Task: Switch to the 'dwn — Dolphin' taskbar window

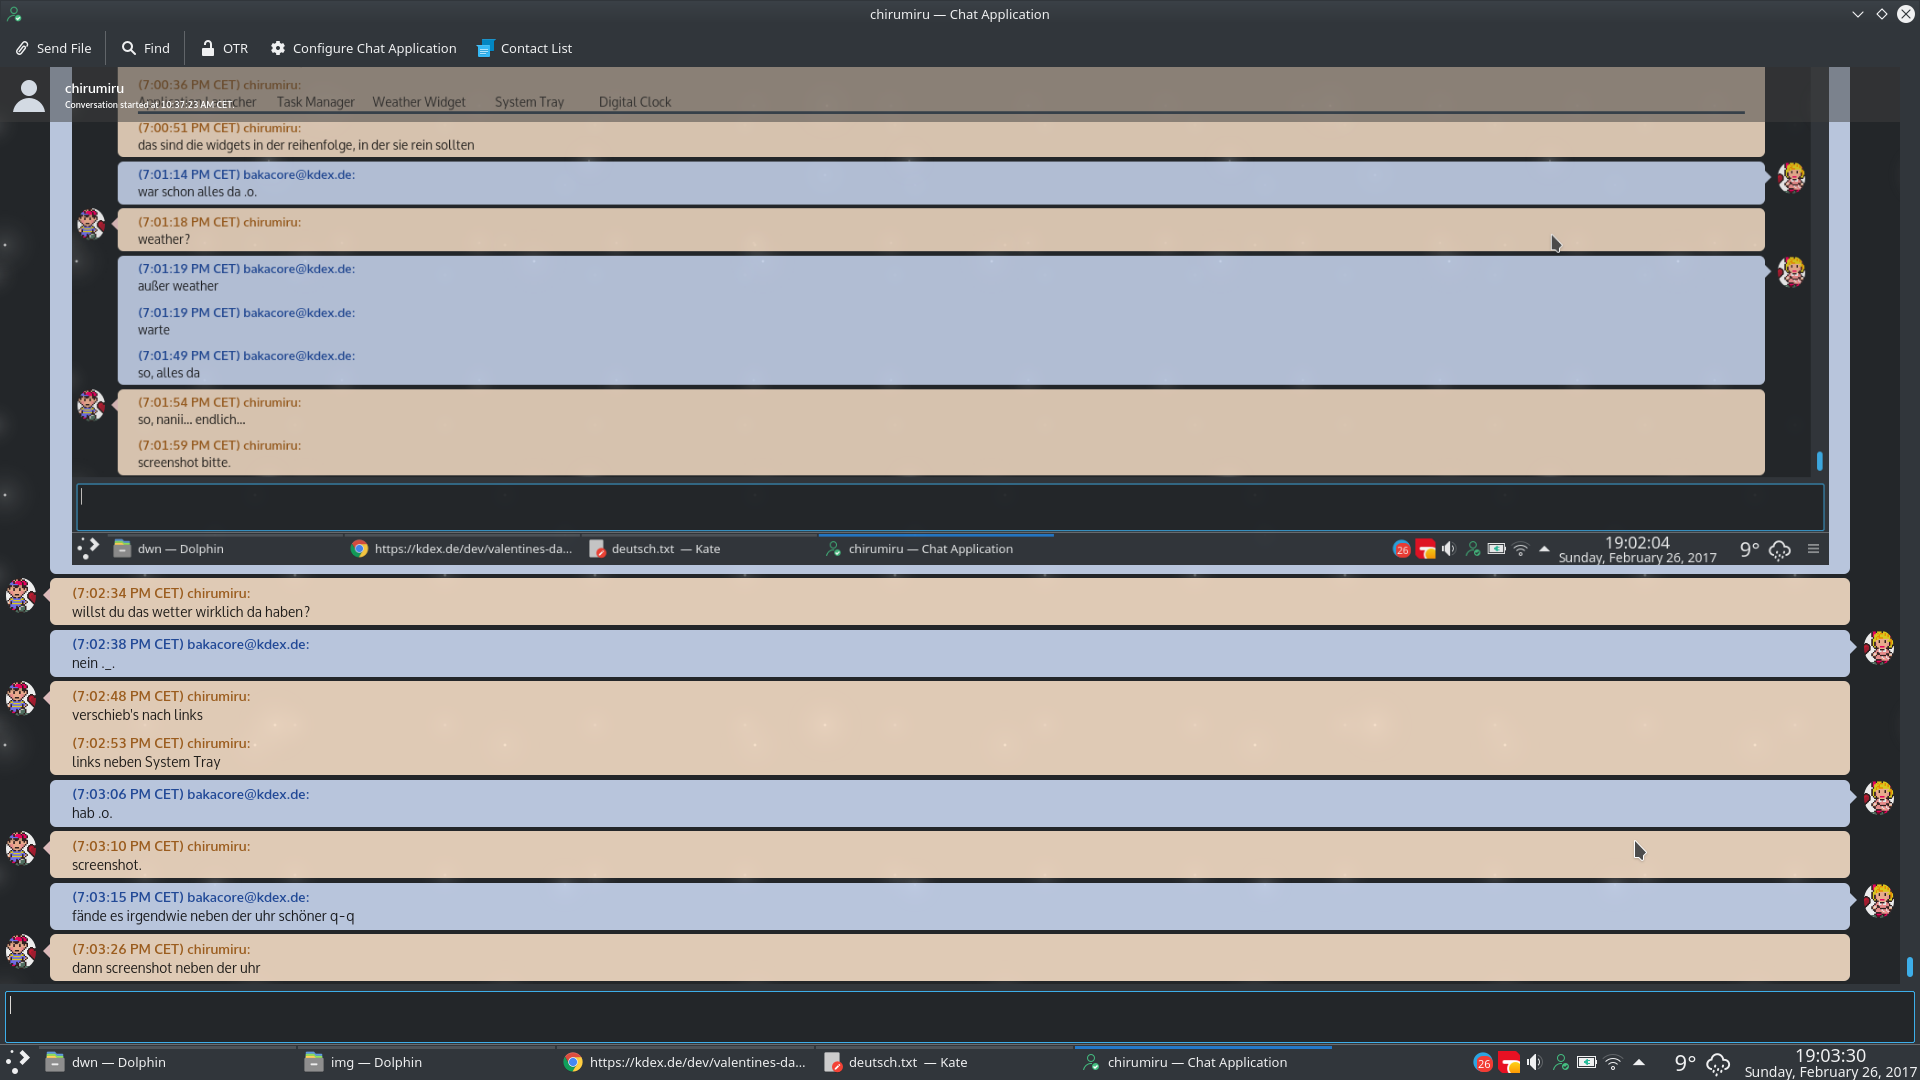Action: pyautogui.click(x=170, y=1062)
